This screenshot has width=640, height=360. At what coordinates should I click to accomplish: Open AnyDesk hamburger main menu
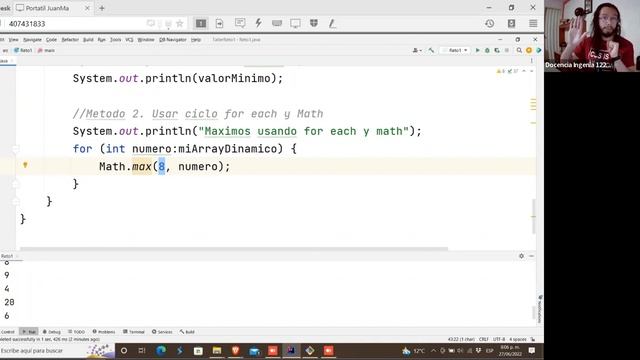(x=533, y=24)
